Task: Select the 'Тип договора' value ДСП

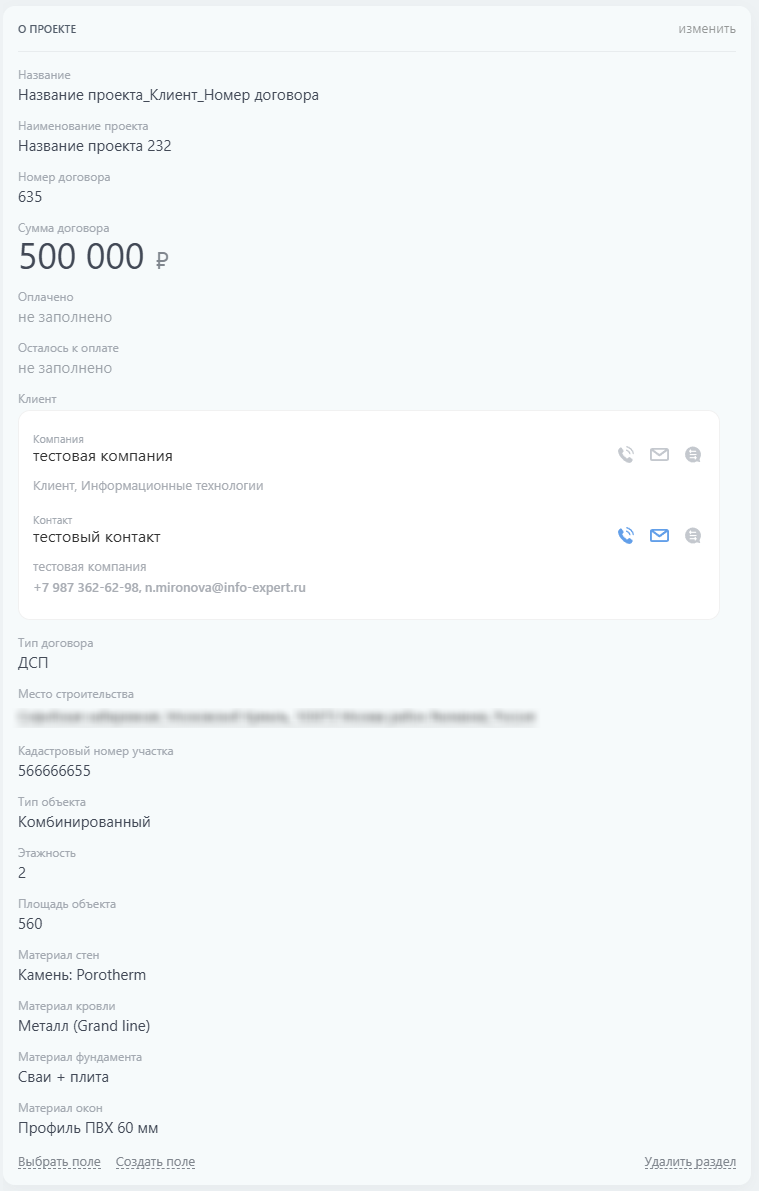Action: (35, 663)
